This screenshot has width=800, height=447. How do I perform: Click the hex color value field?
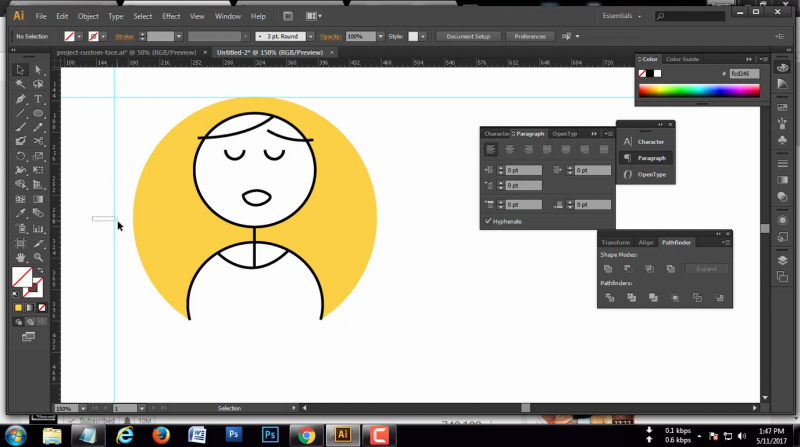[x=744, y=74]
